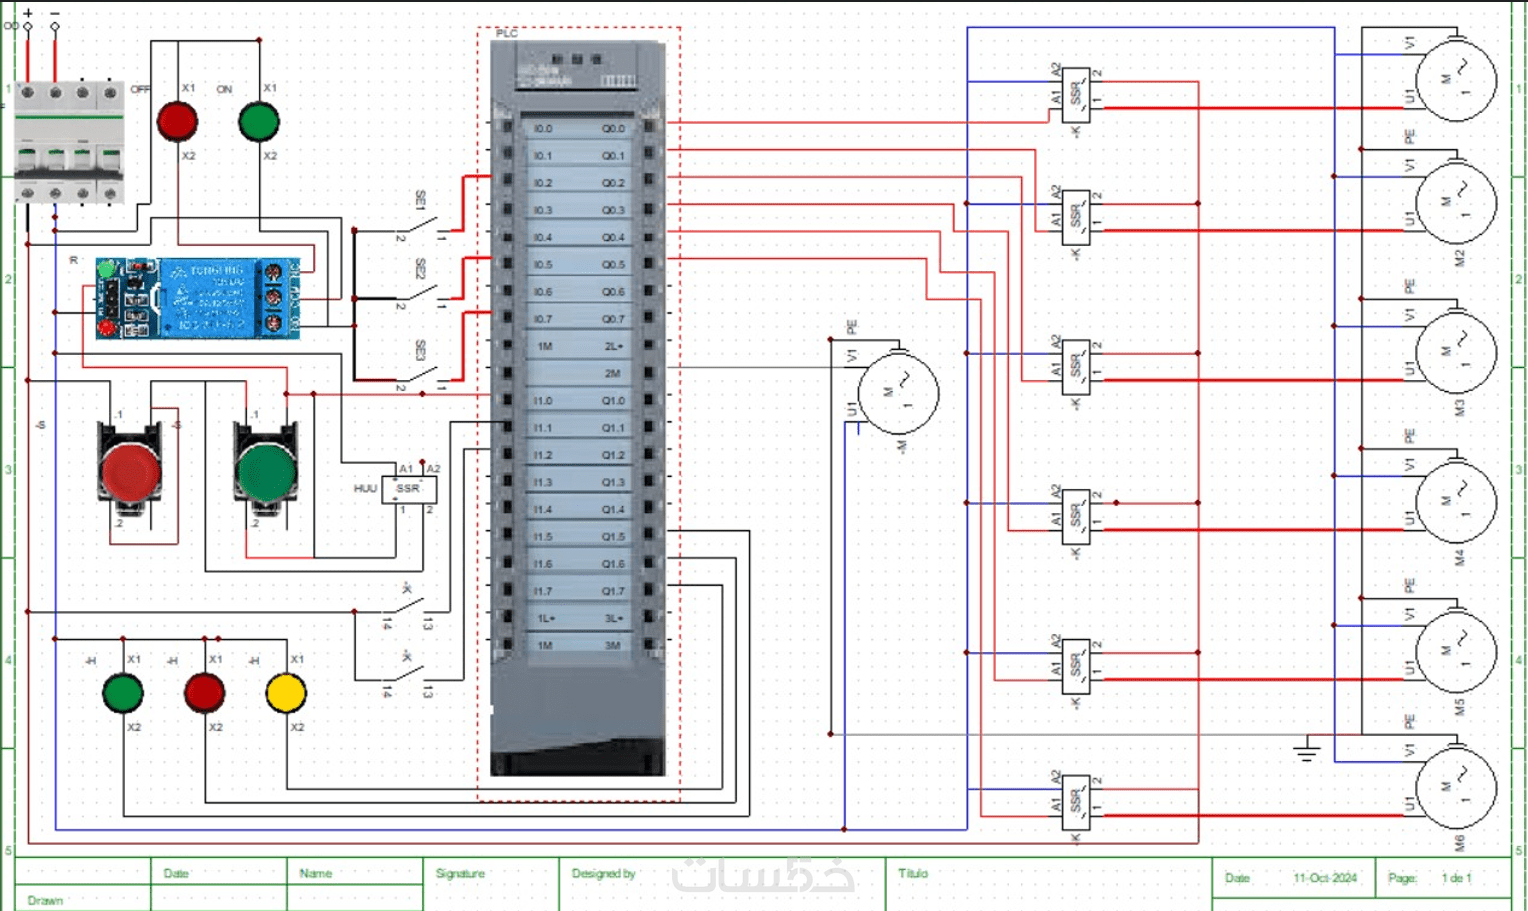Click the red -H pilot lamp
This screenshot has width=1528, height=911.
(x=205, y=693)
